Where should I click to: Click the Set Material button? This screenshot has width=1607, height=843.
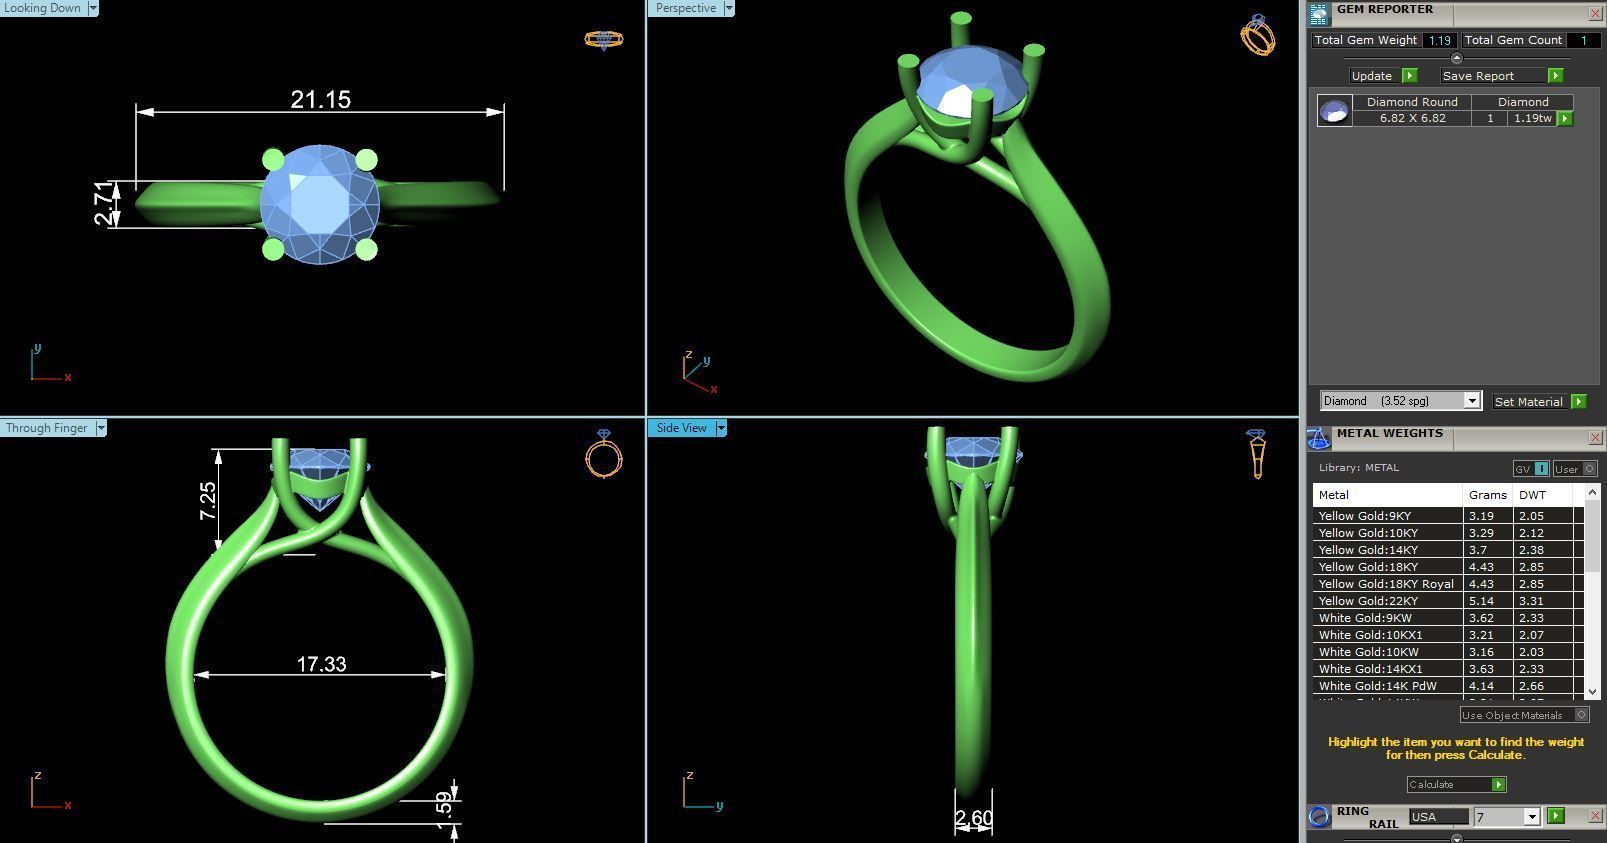pyautogui.click(x=1528, y=401)
